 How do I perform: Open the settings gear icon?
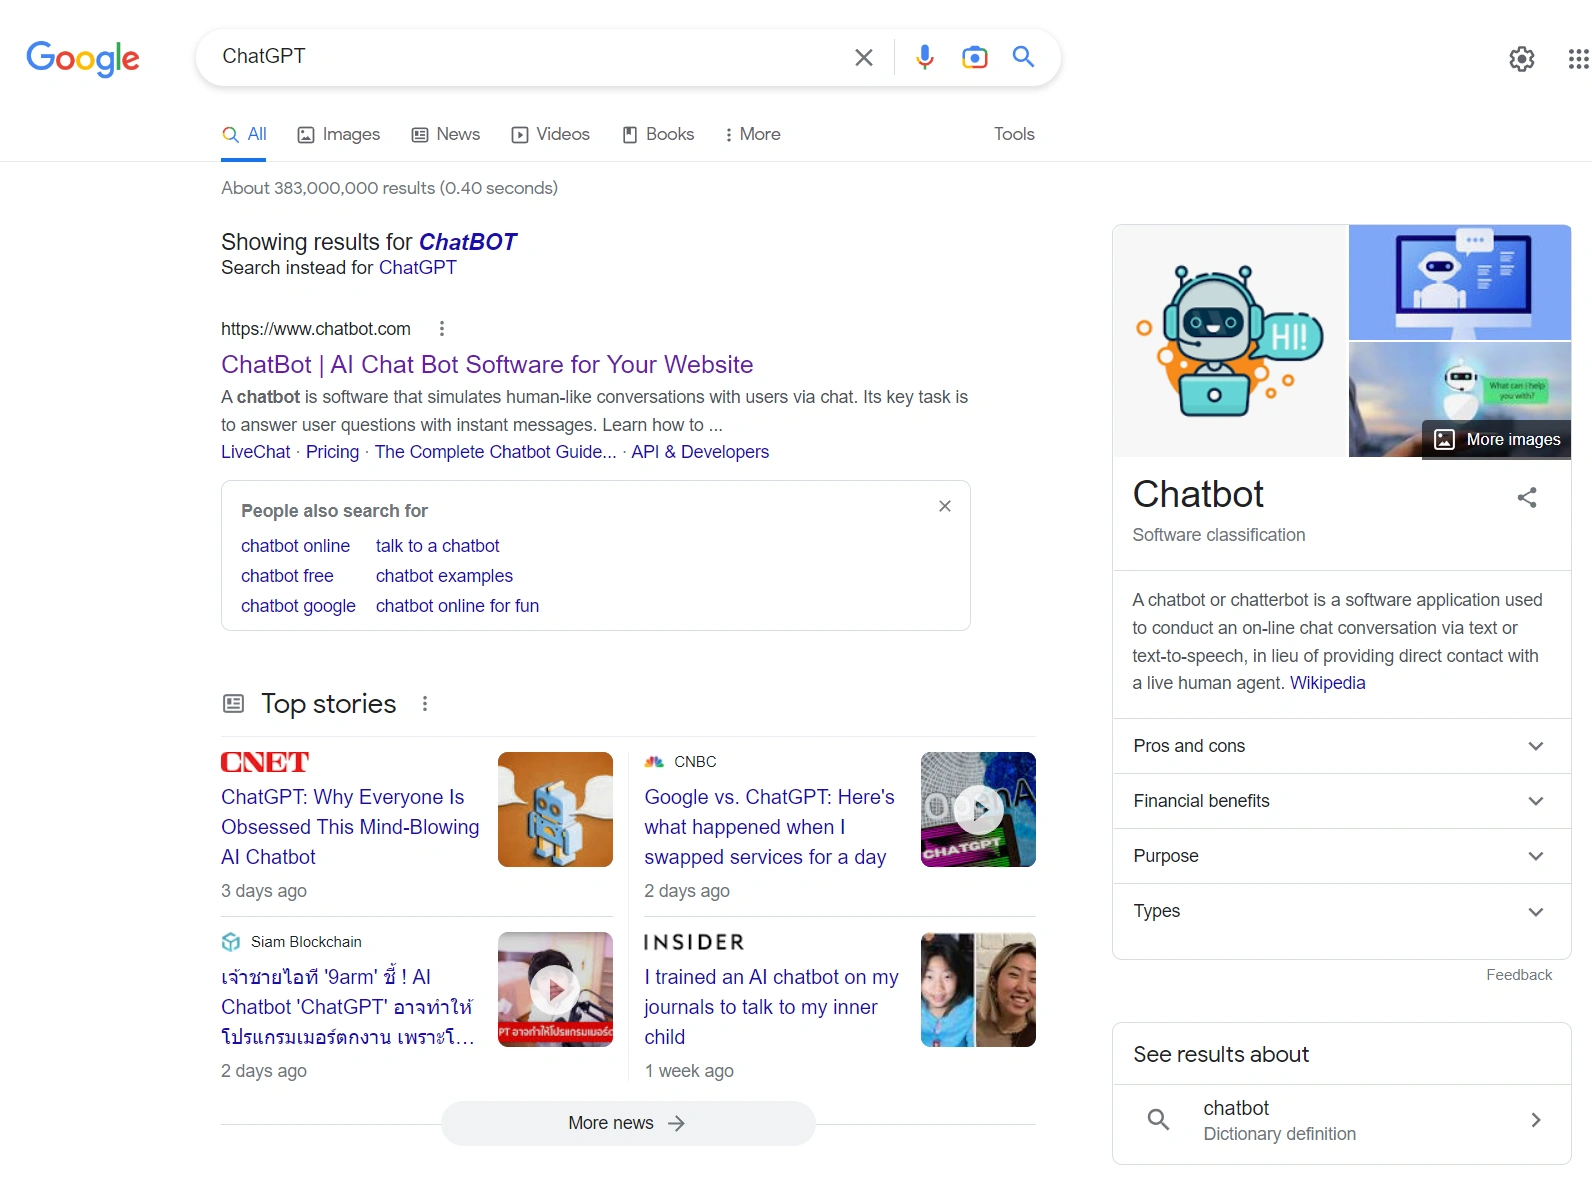(x=1522, y=59)
